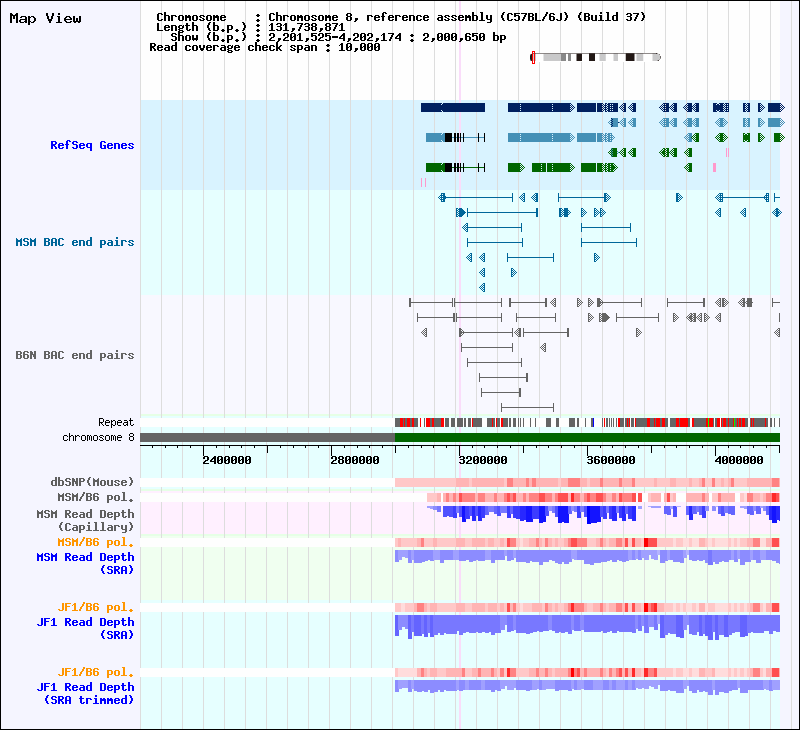Click the lower JF1/B6 pol. label

pyautogui.click(x=95, y=672)
